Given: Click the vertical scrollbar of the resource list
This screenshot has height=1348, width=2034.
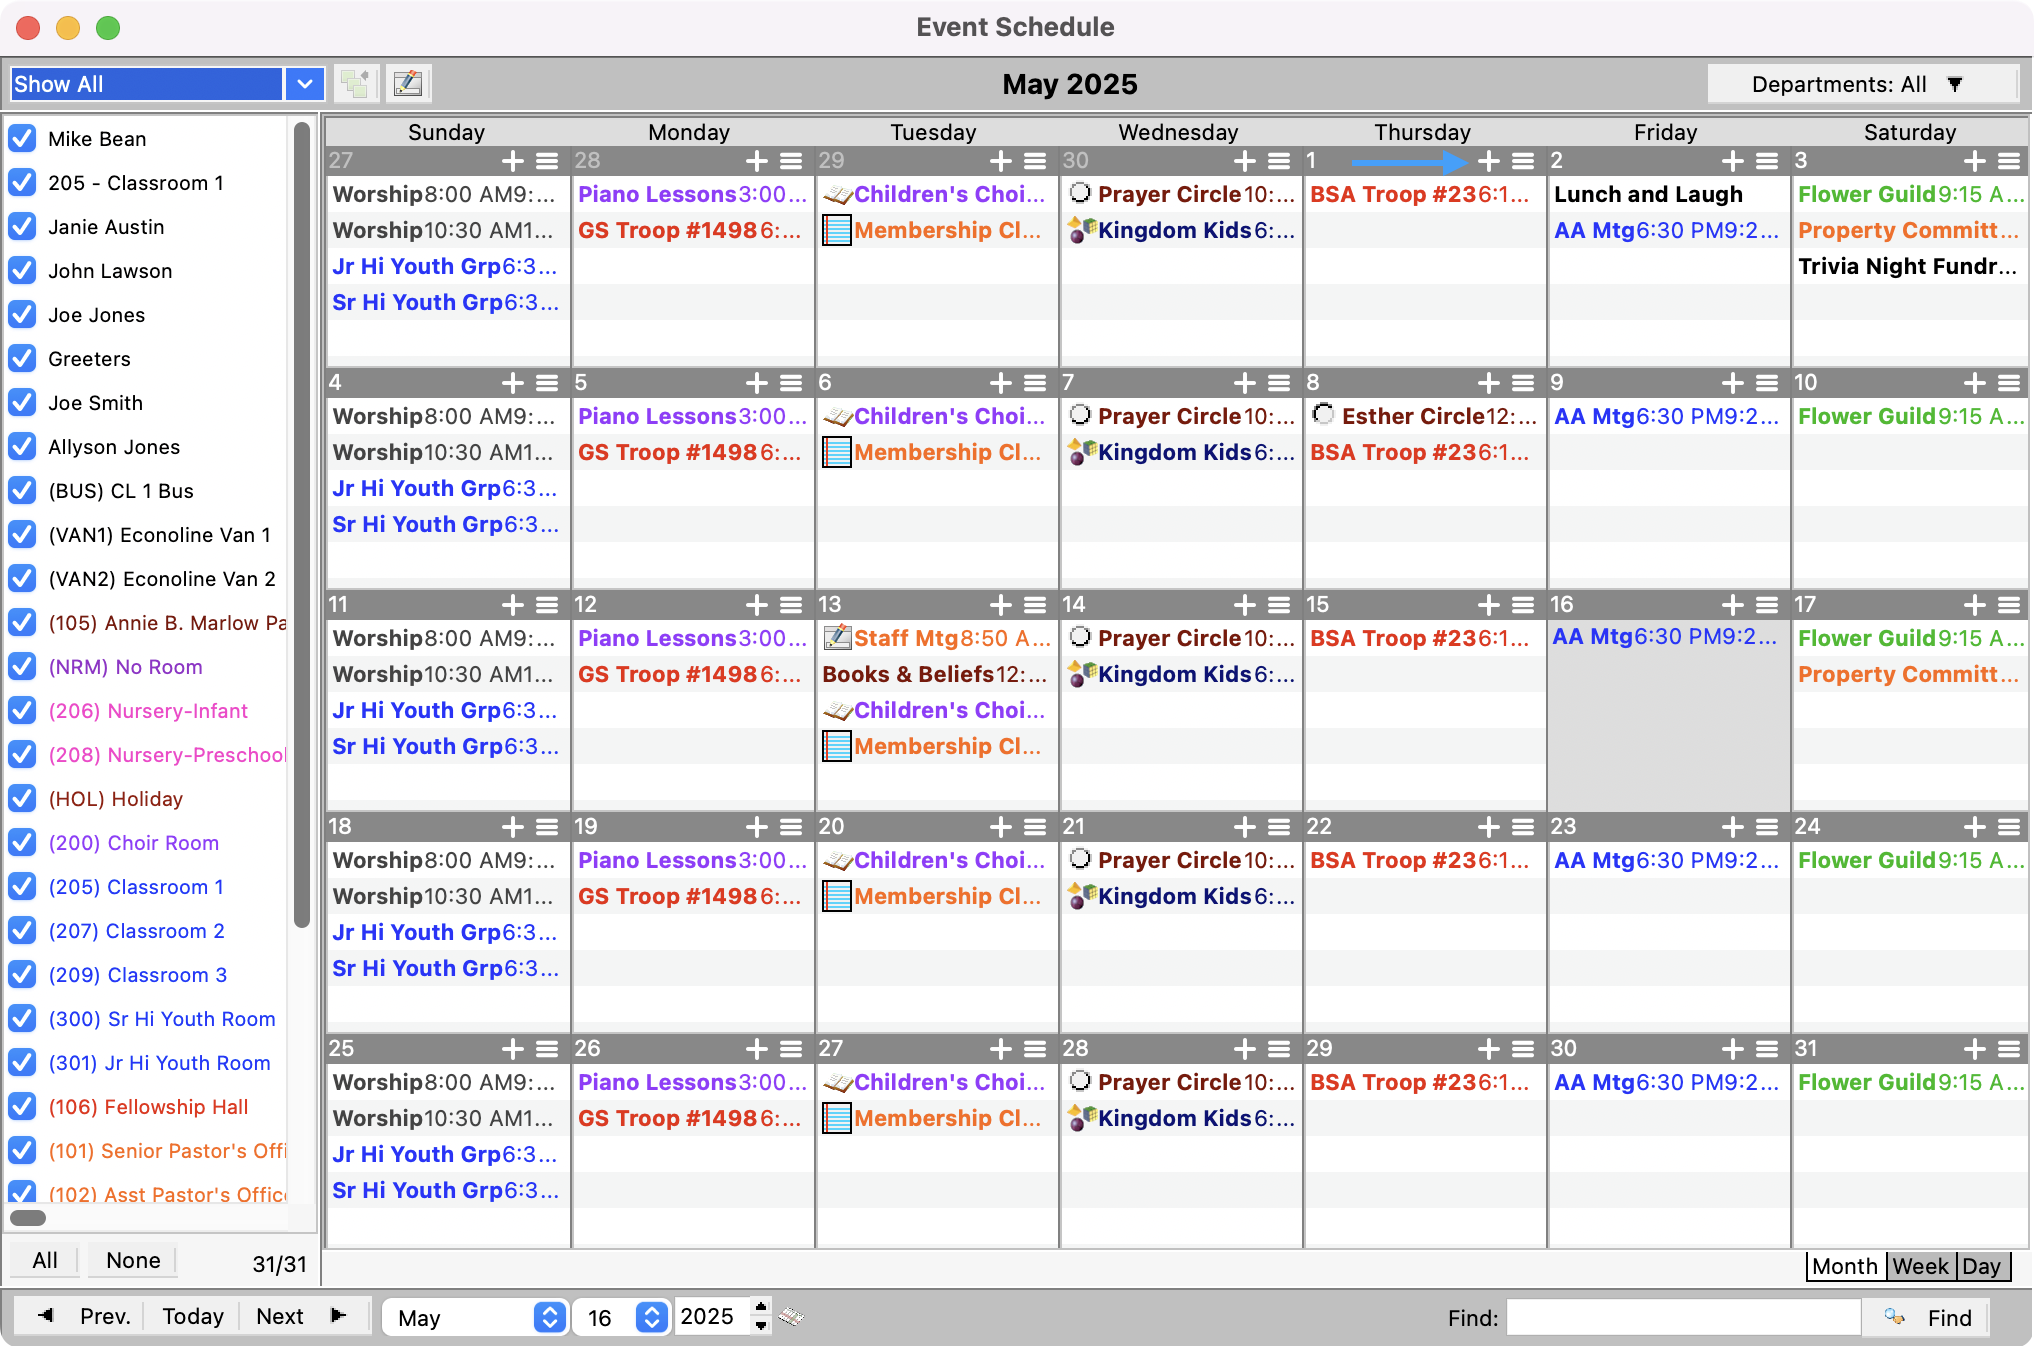Looking at the screenshot, I should coord(301,520).
